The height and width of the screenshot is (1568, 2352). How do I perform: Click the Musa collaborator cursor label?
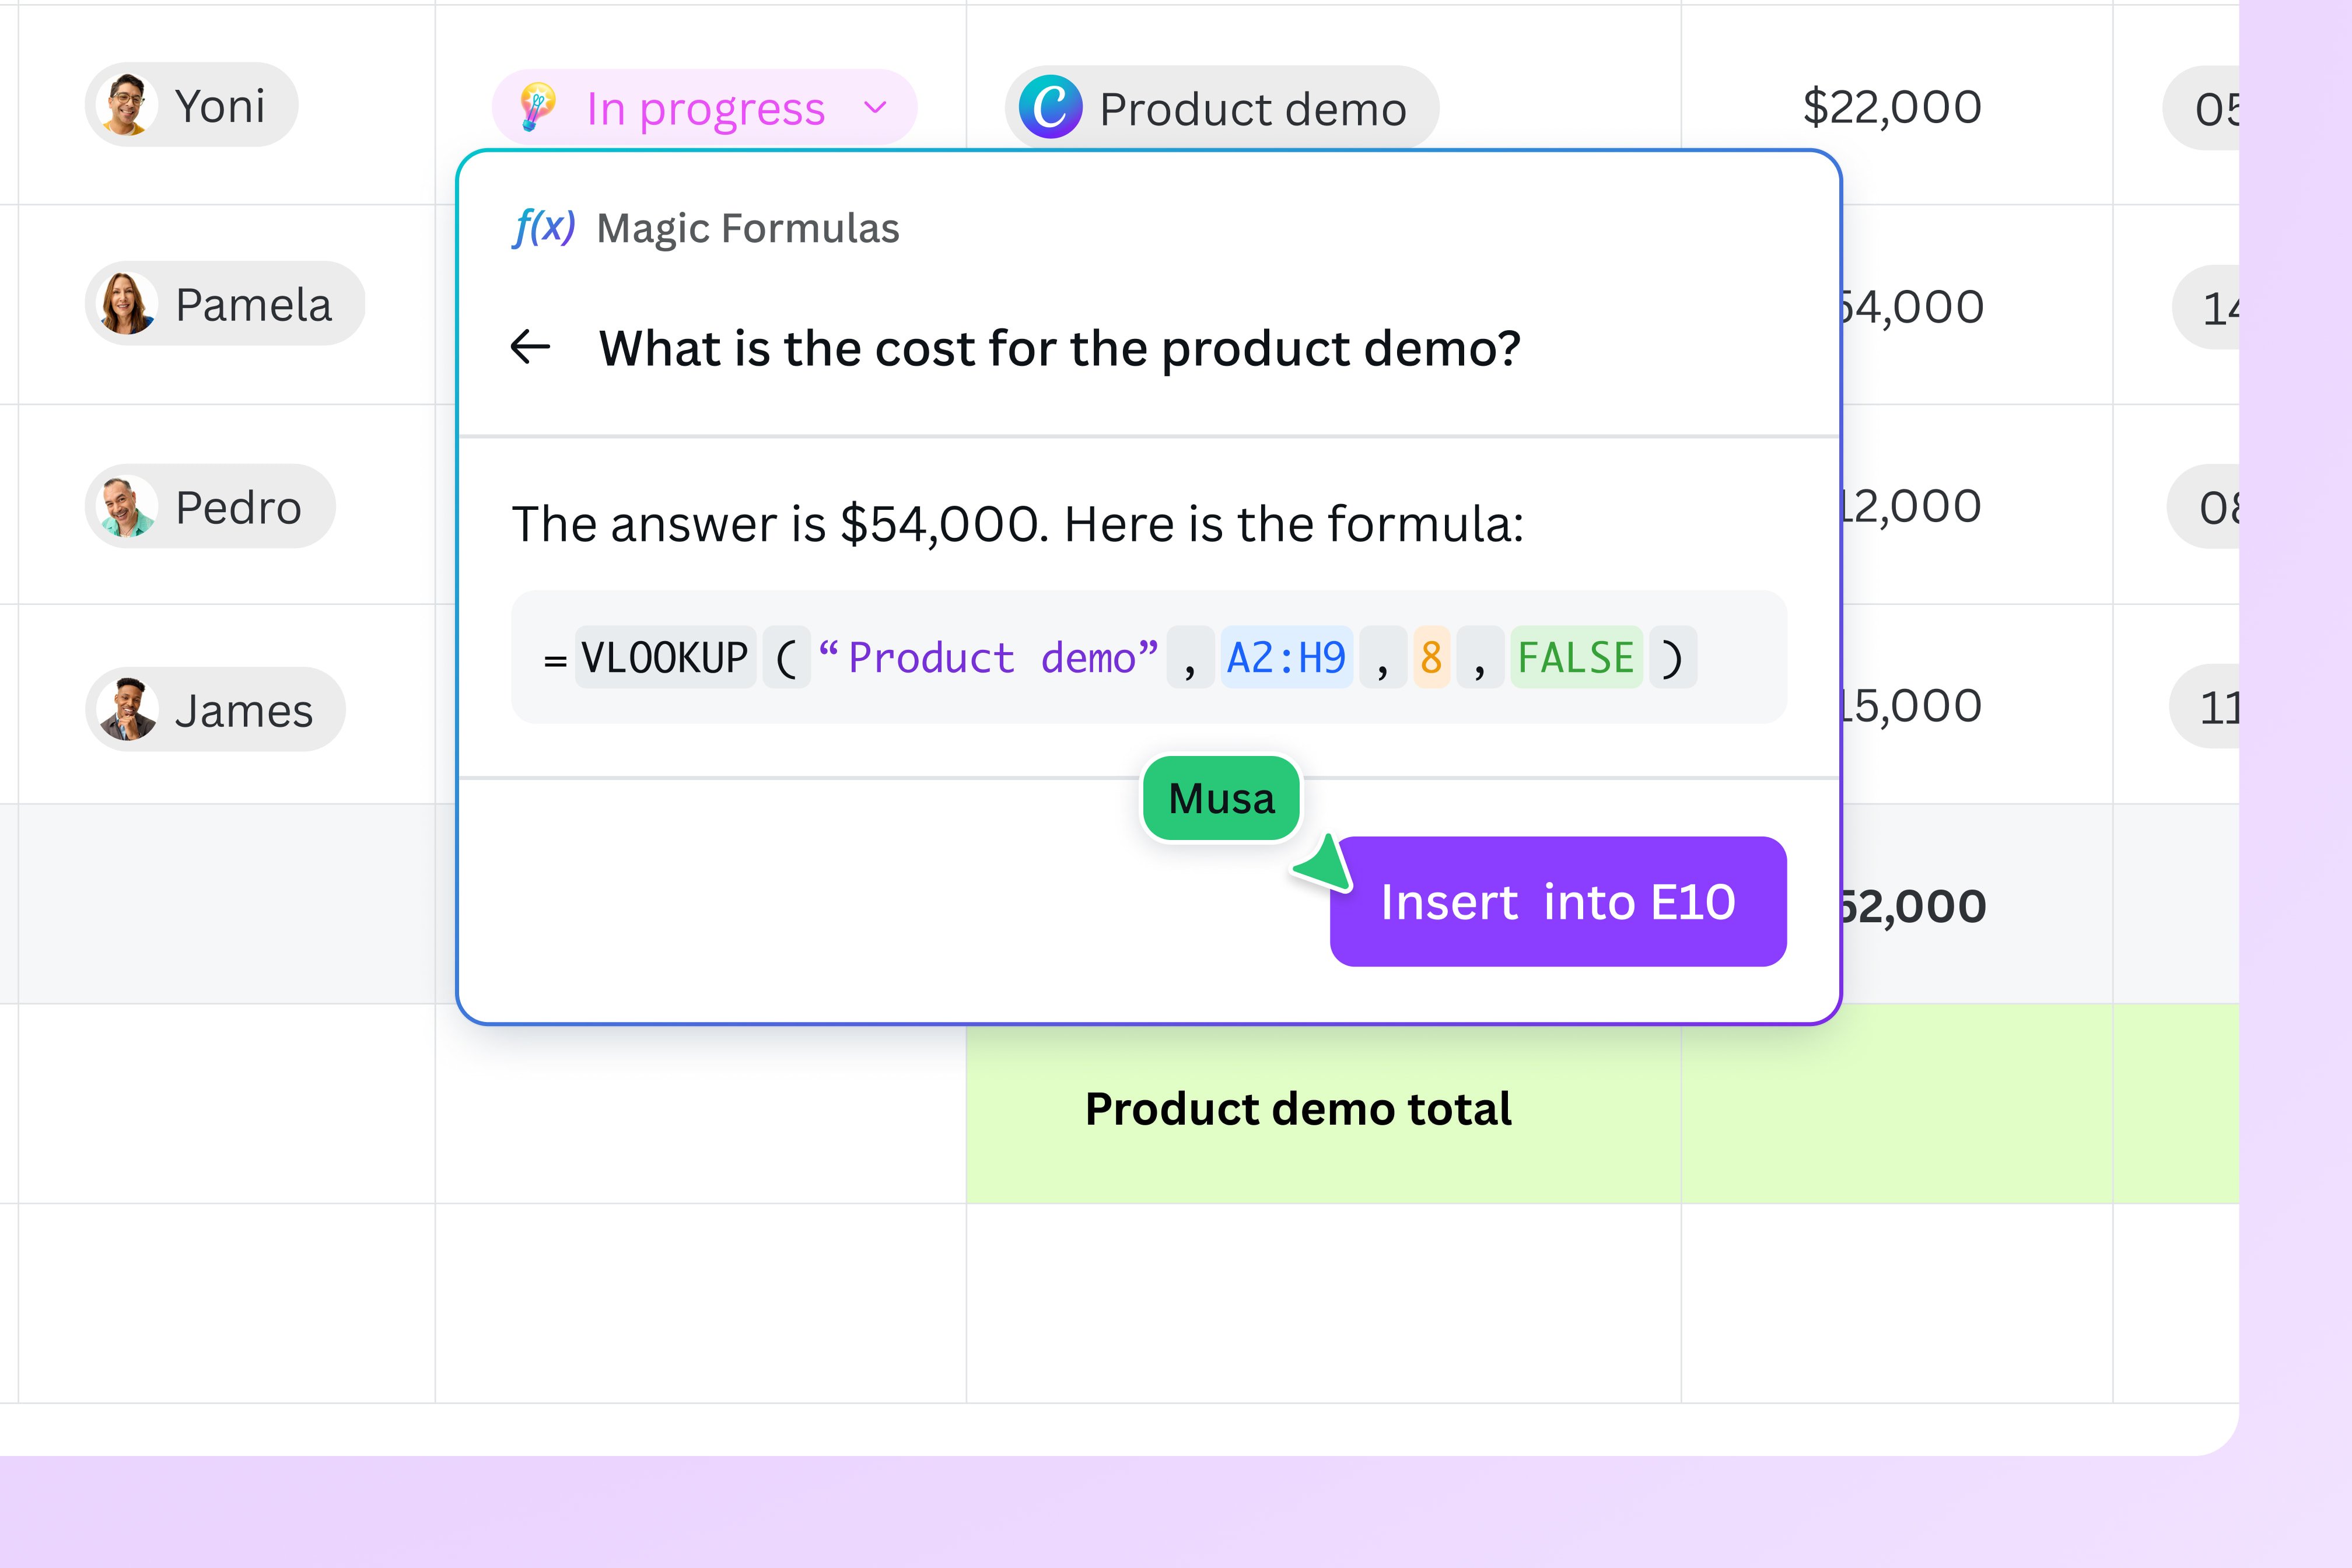click(x=1221, y=797)
